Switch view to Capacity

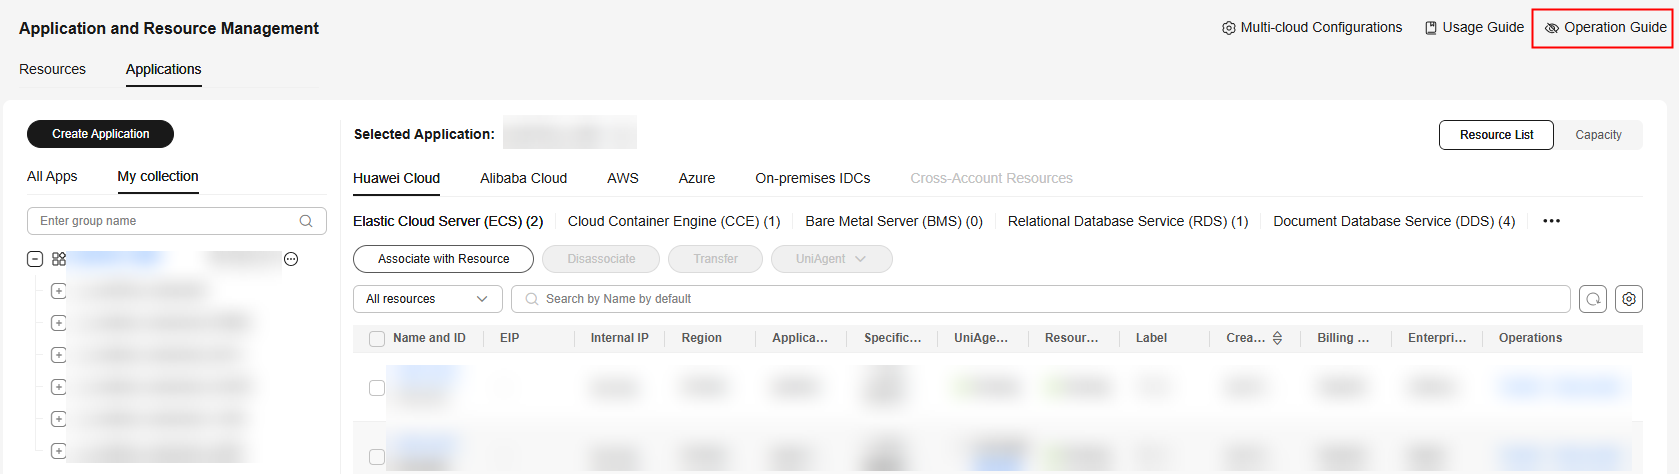pyautogui.click(x=1598, y=135)
